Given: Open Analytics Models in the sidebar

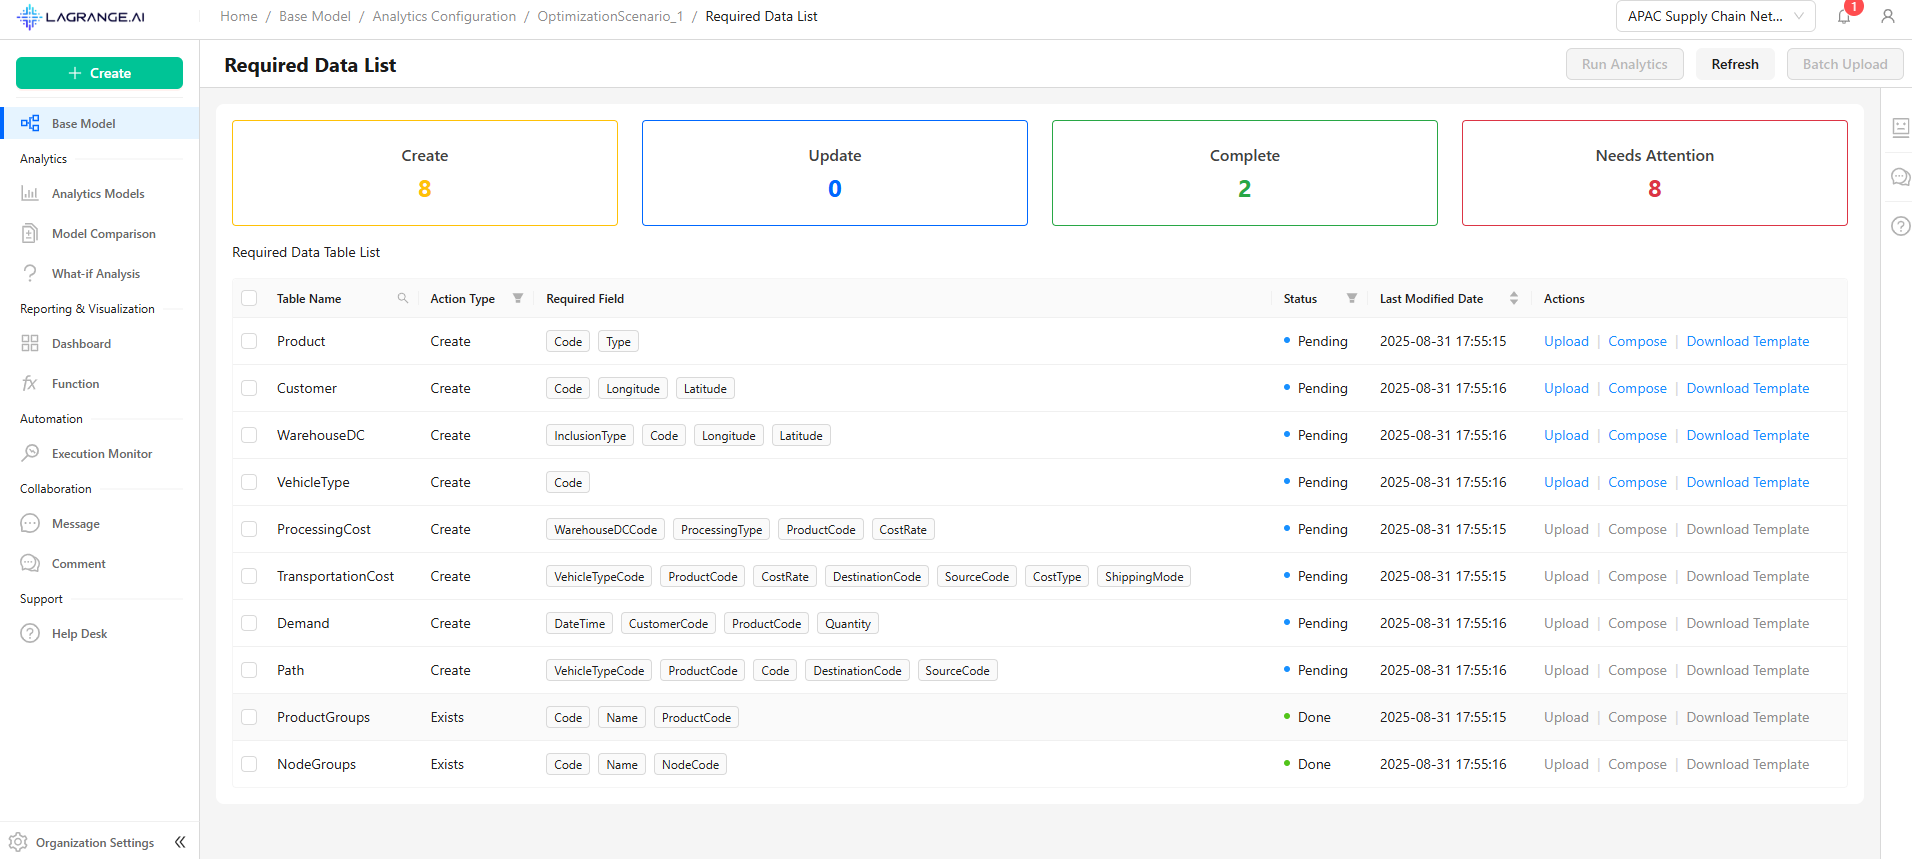Looking at the screenshot, I should tap(98, 194).
